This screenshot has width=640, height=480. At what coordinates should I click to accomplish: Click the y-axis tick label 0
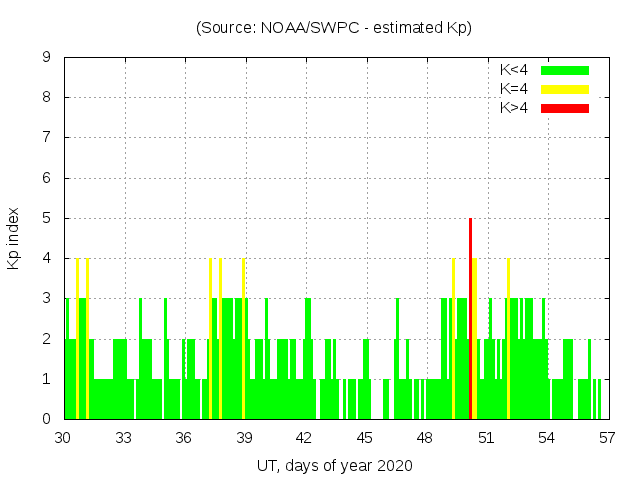pos(47,419)
